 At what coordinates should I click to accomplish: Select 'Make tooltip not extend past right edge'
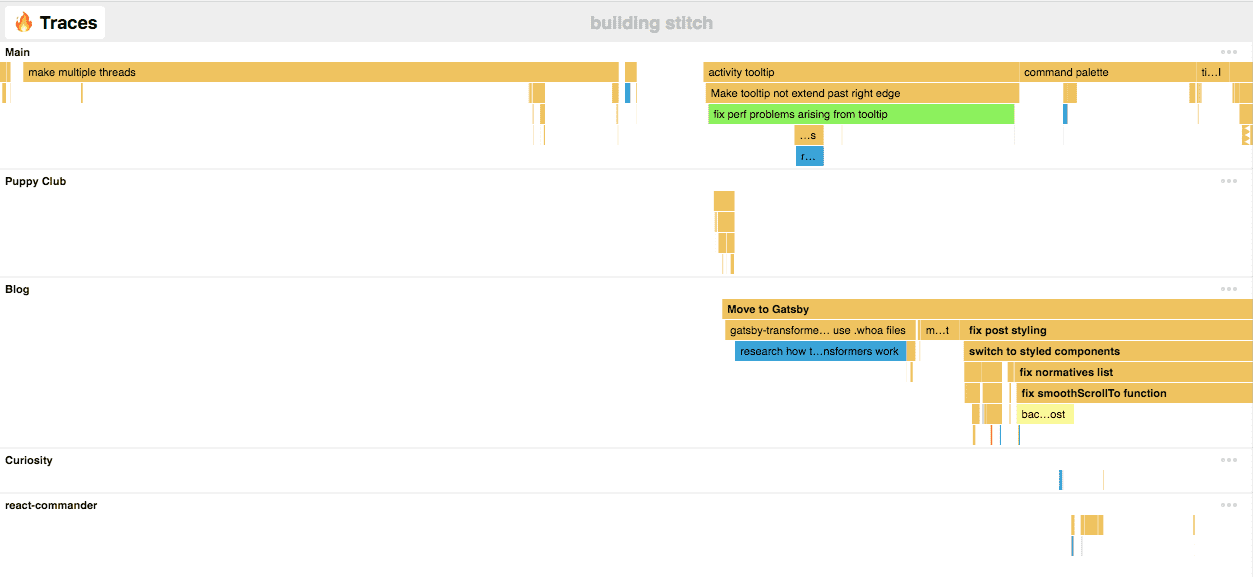click(x=862, y=93)
